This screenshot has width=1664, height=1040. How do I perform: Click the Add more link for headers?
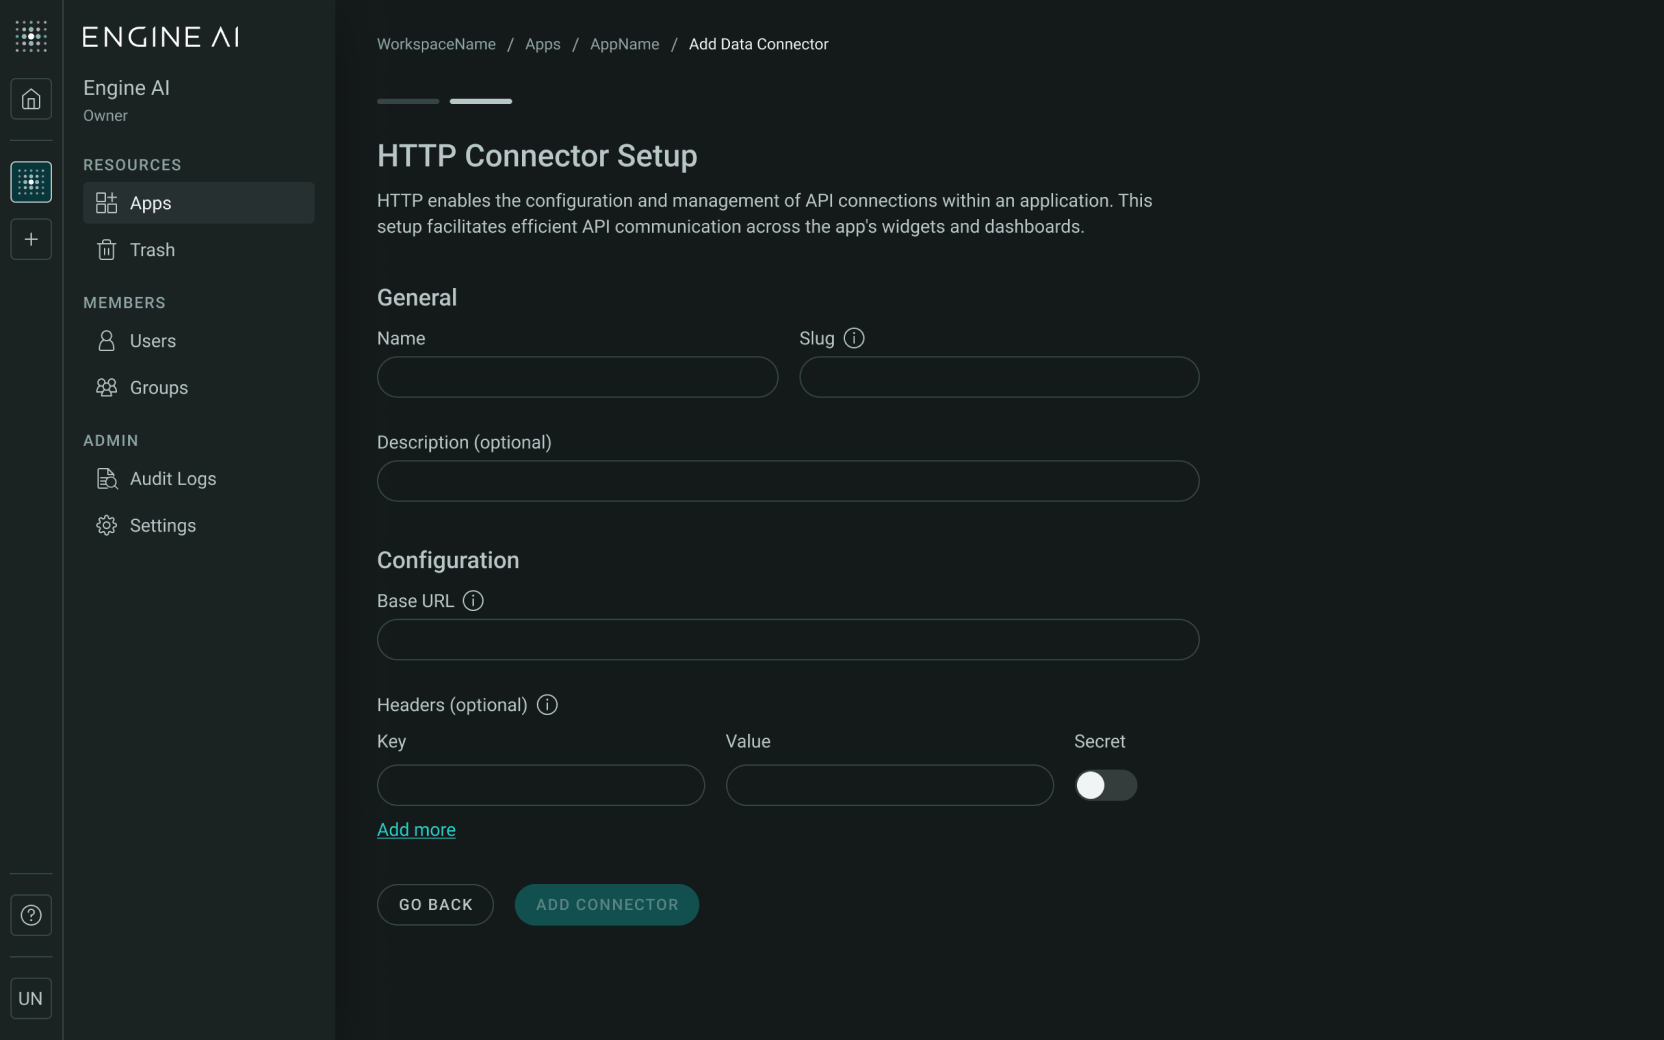(416, 830)
